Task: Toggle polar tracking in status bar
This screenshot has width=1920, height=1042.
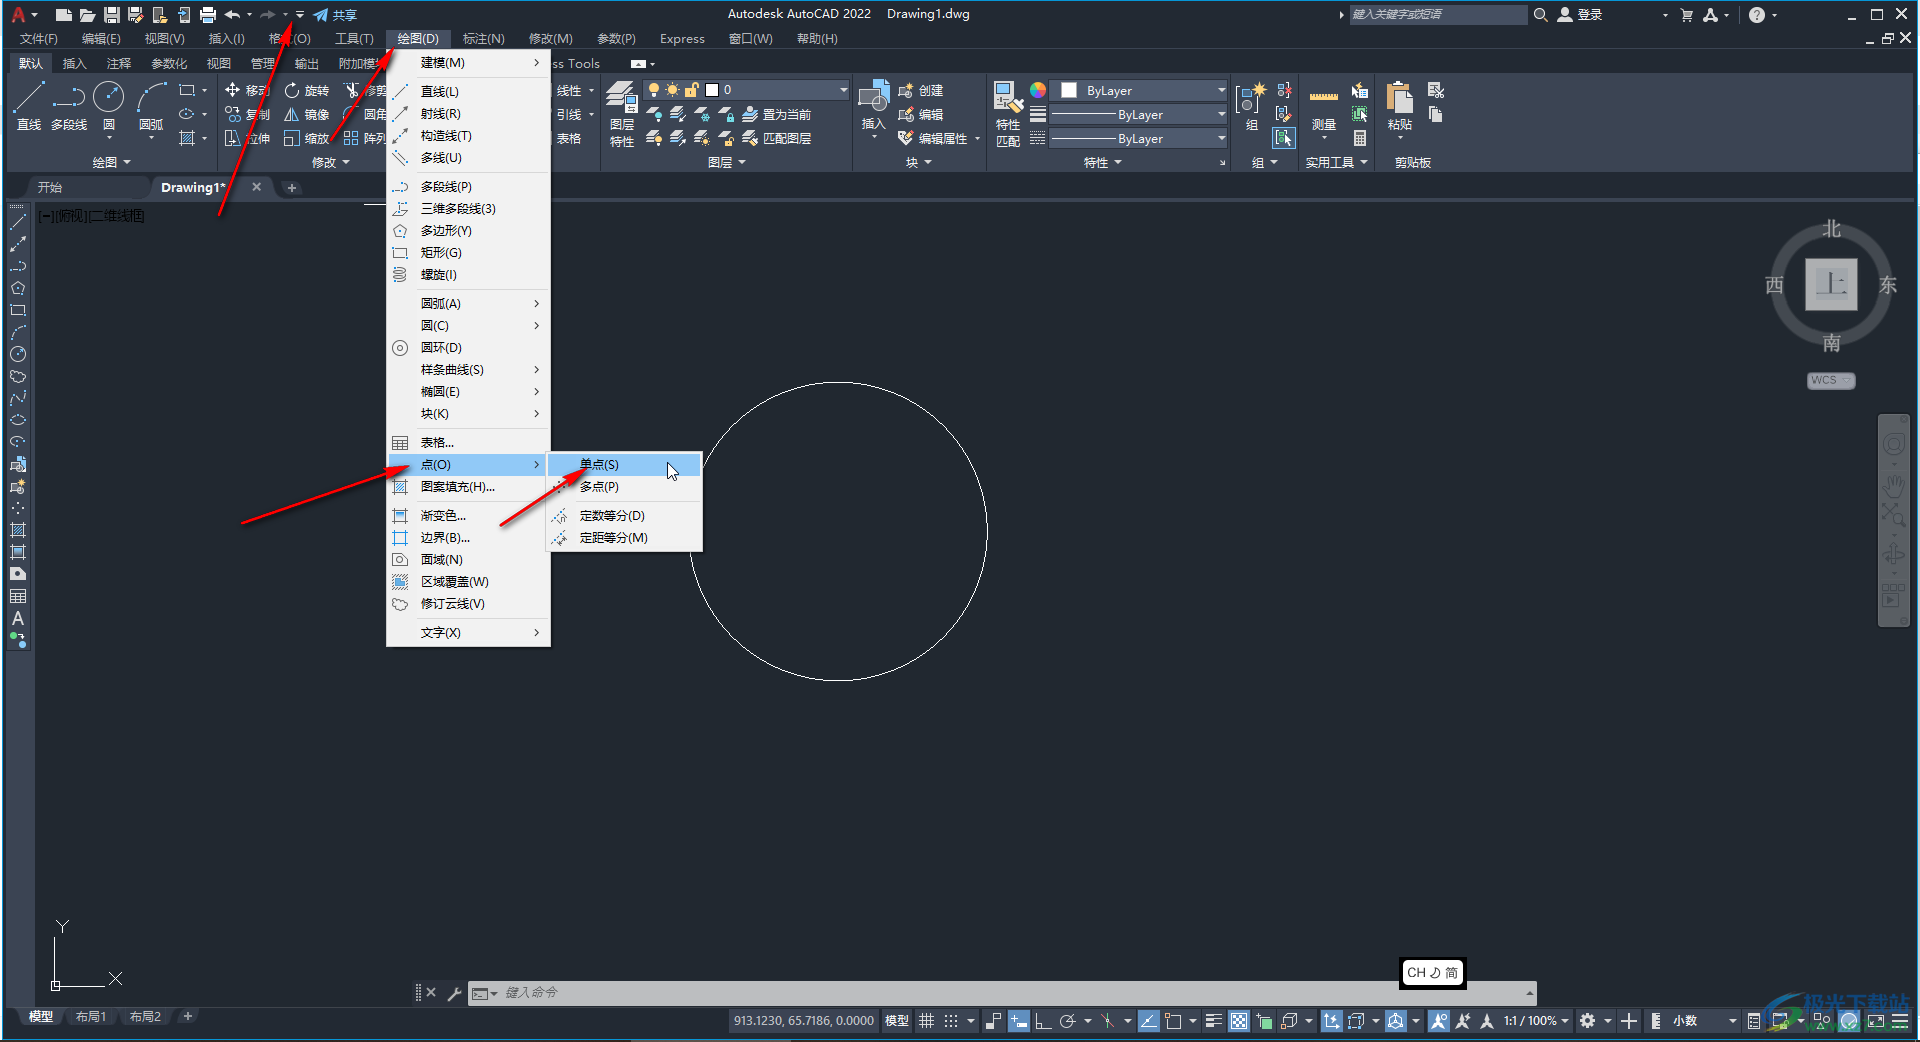Action: [x=1067, y=1021]
